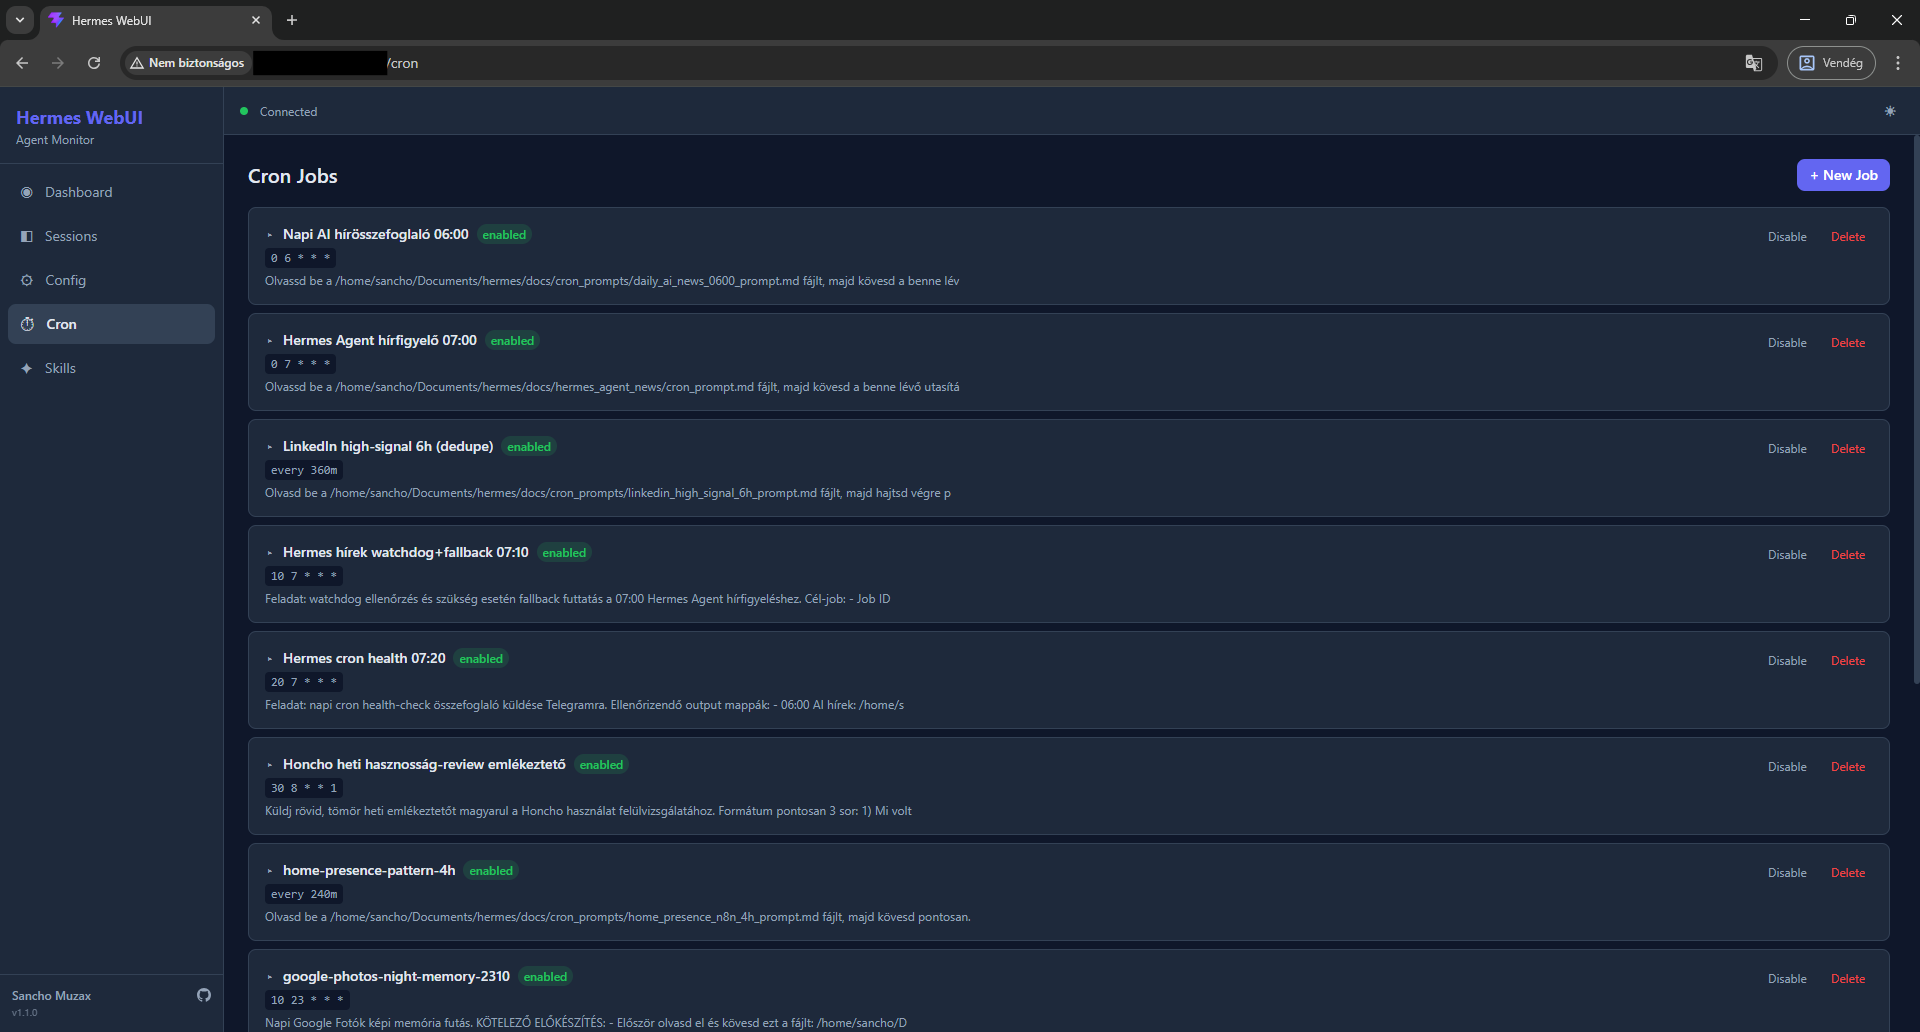The height and width of the screenshot is (1032, 1920).
Task: Delete Hermes hírek watchdog+fallback job
Action: [1848, 555]
